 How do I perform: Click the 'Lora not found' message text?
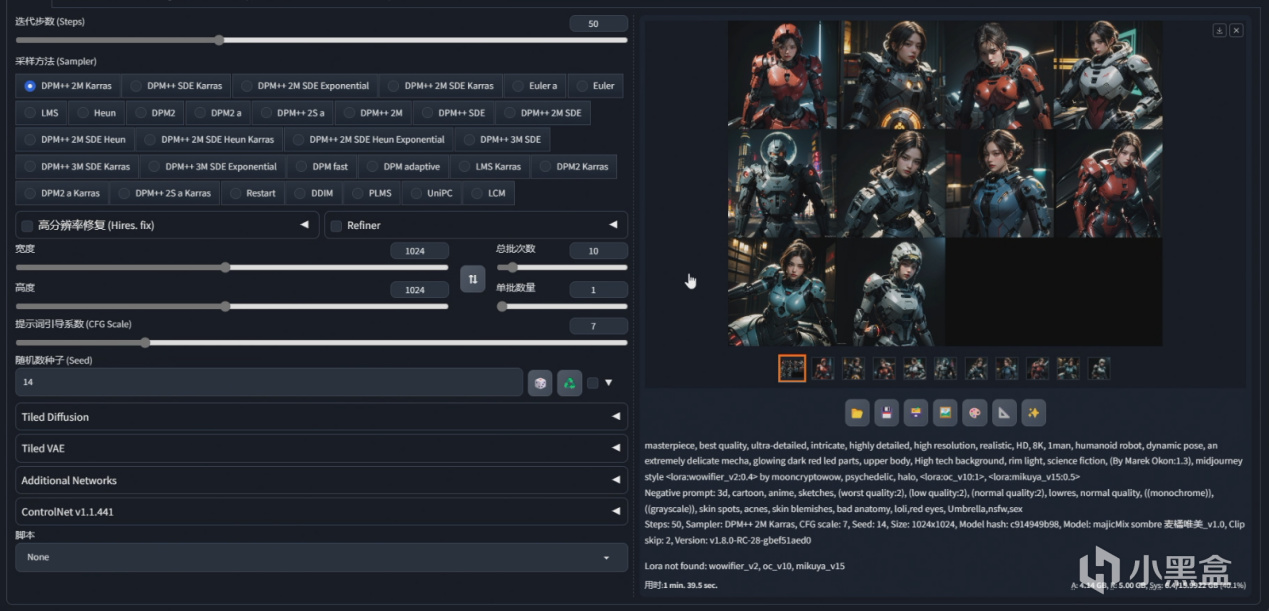point(745,565)
